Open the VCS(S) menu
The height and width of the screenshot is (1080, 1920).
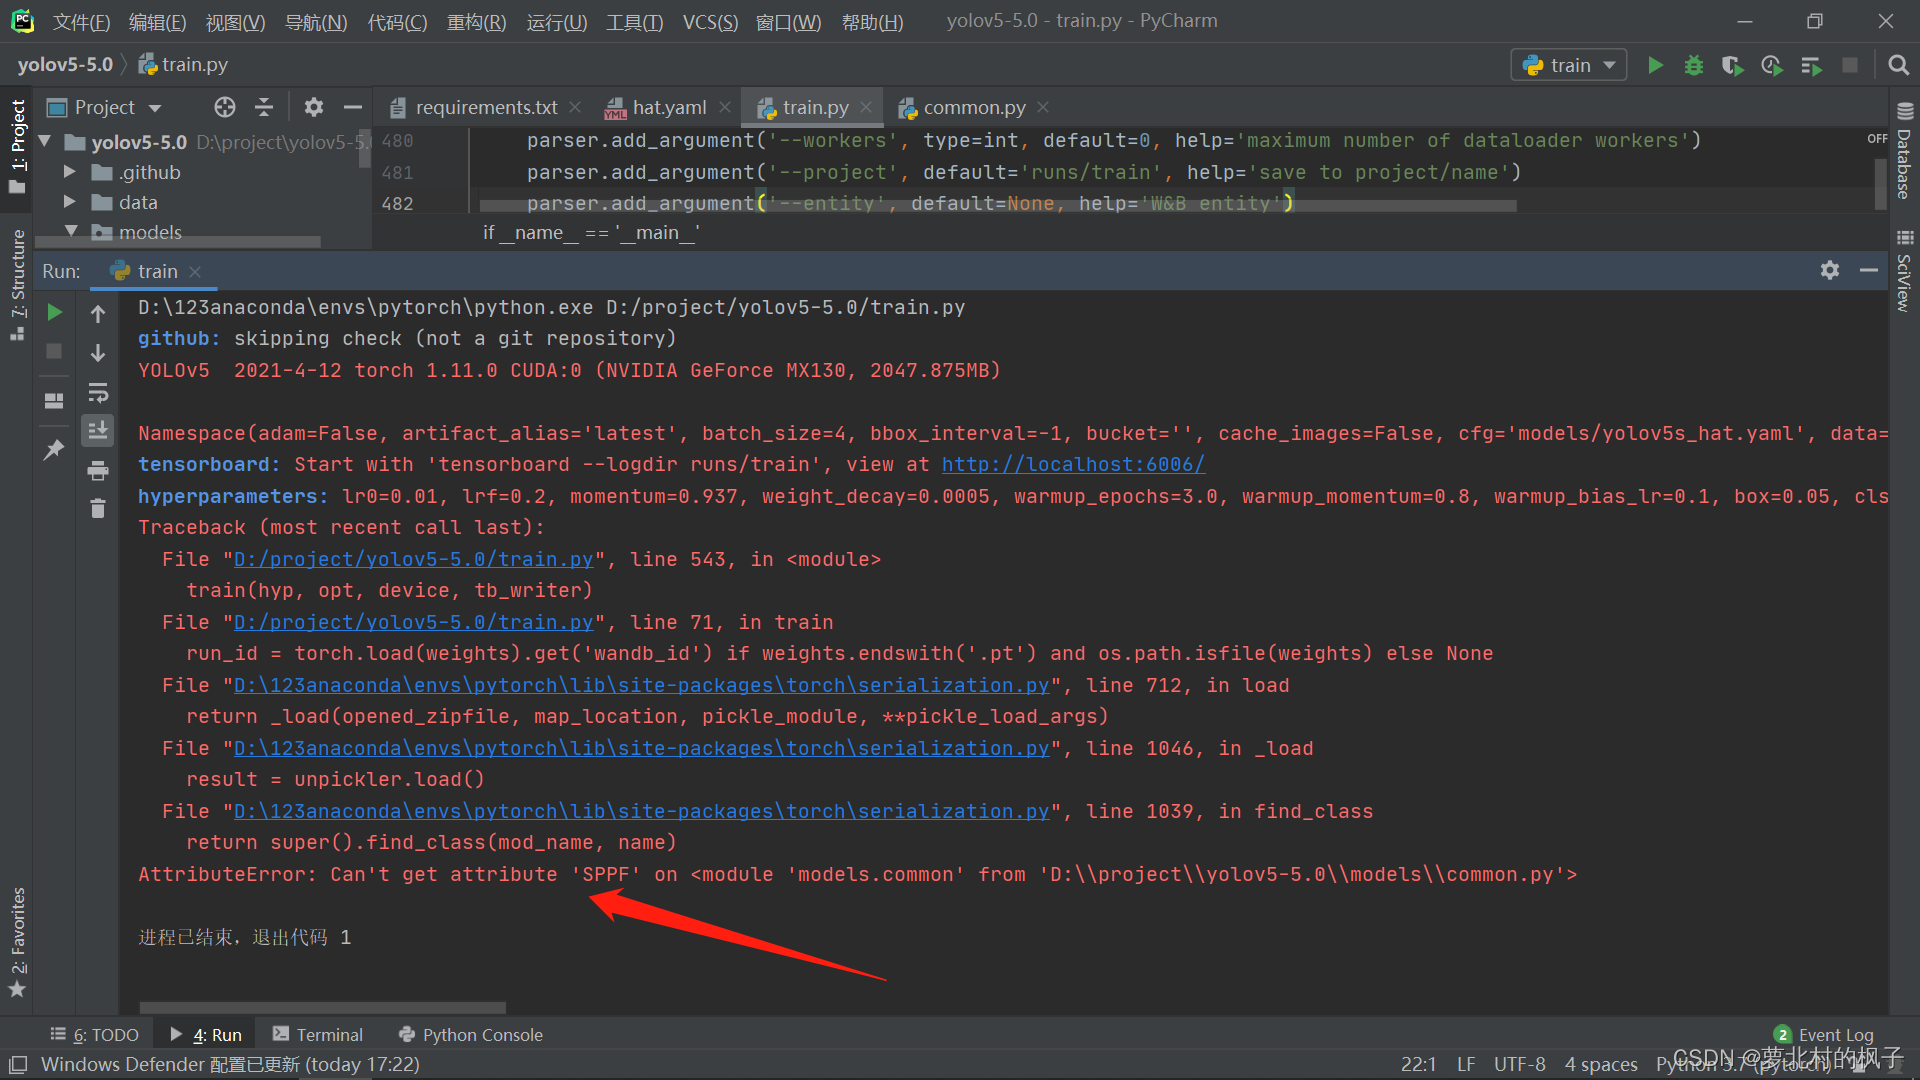(709, 21)
